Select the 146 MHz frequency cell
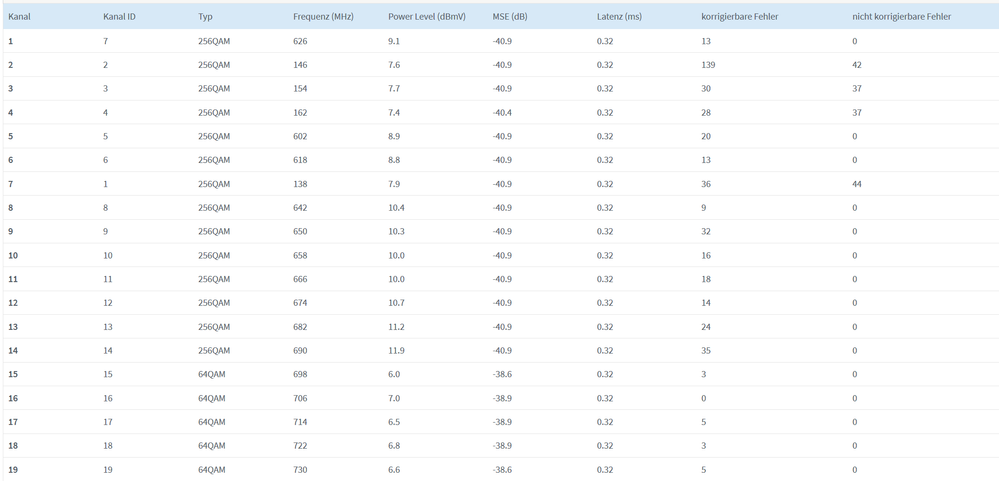Image resolution: width=999 pixels, height=481 pixels. coord(300,65)
